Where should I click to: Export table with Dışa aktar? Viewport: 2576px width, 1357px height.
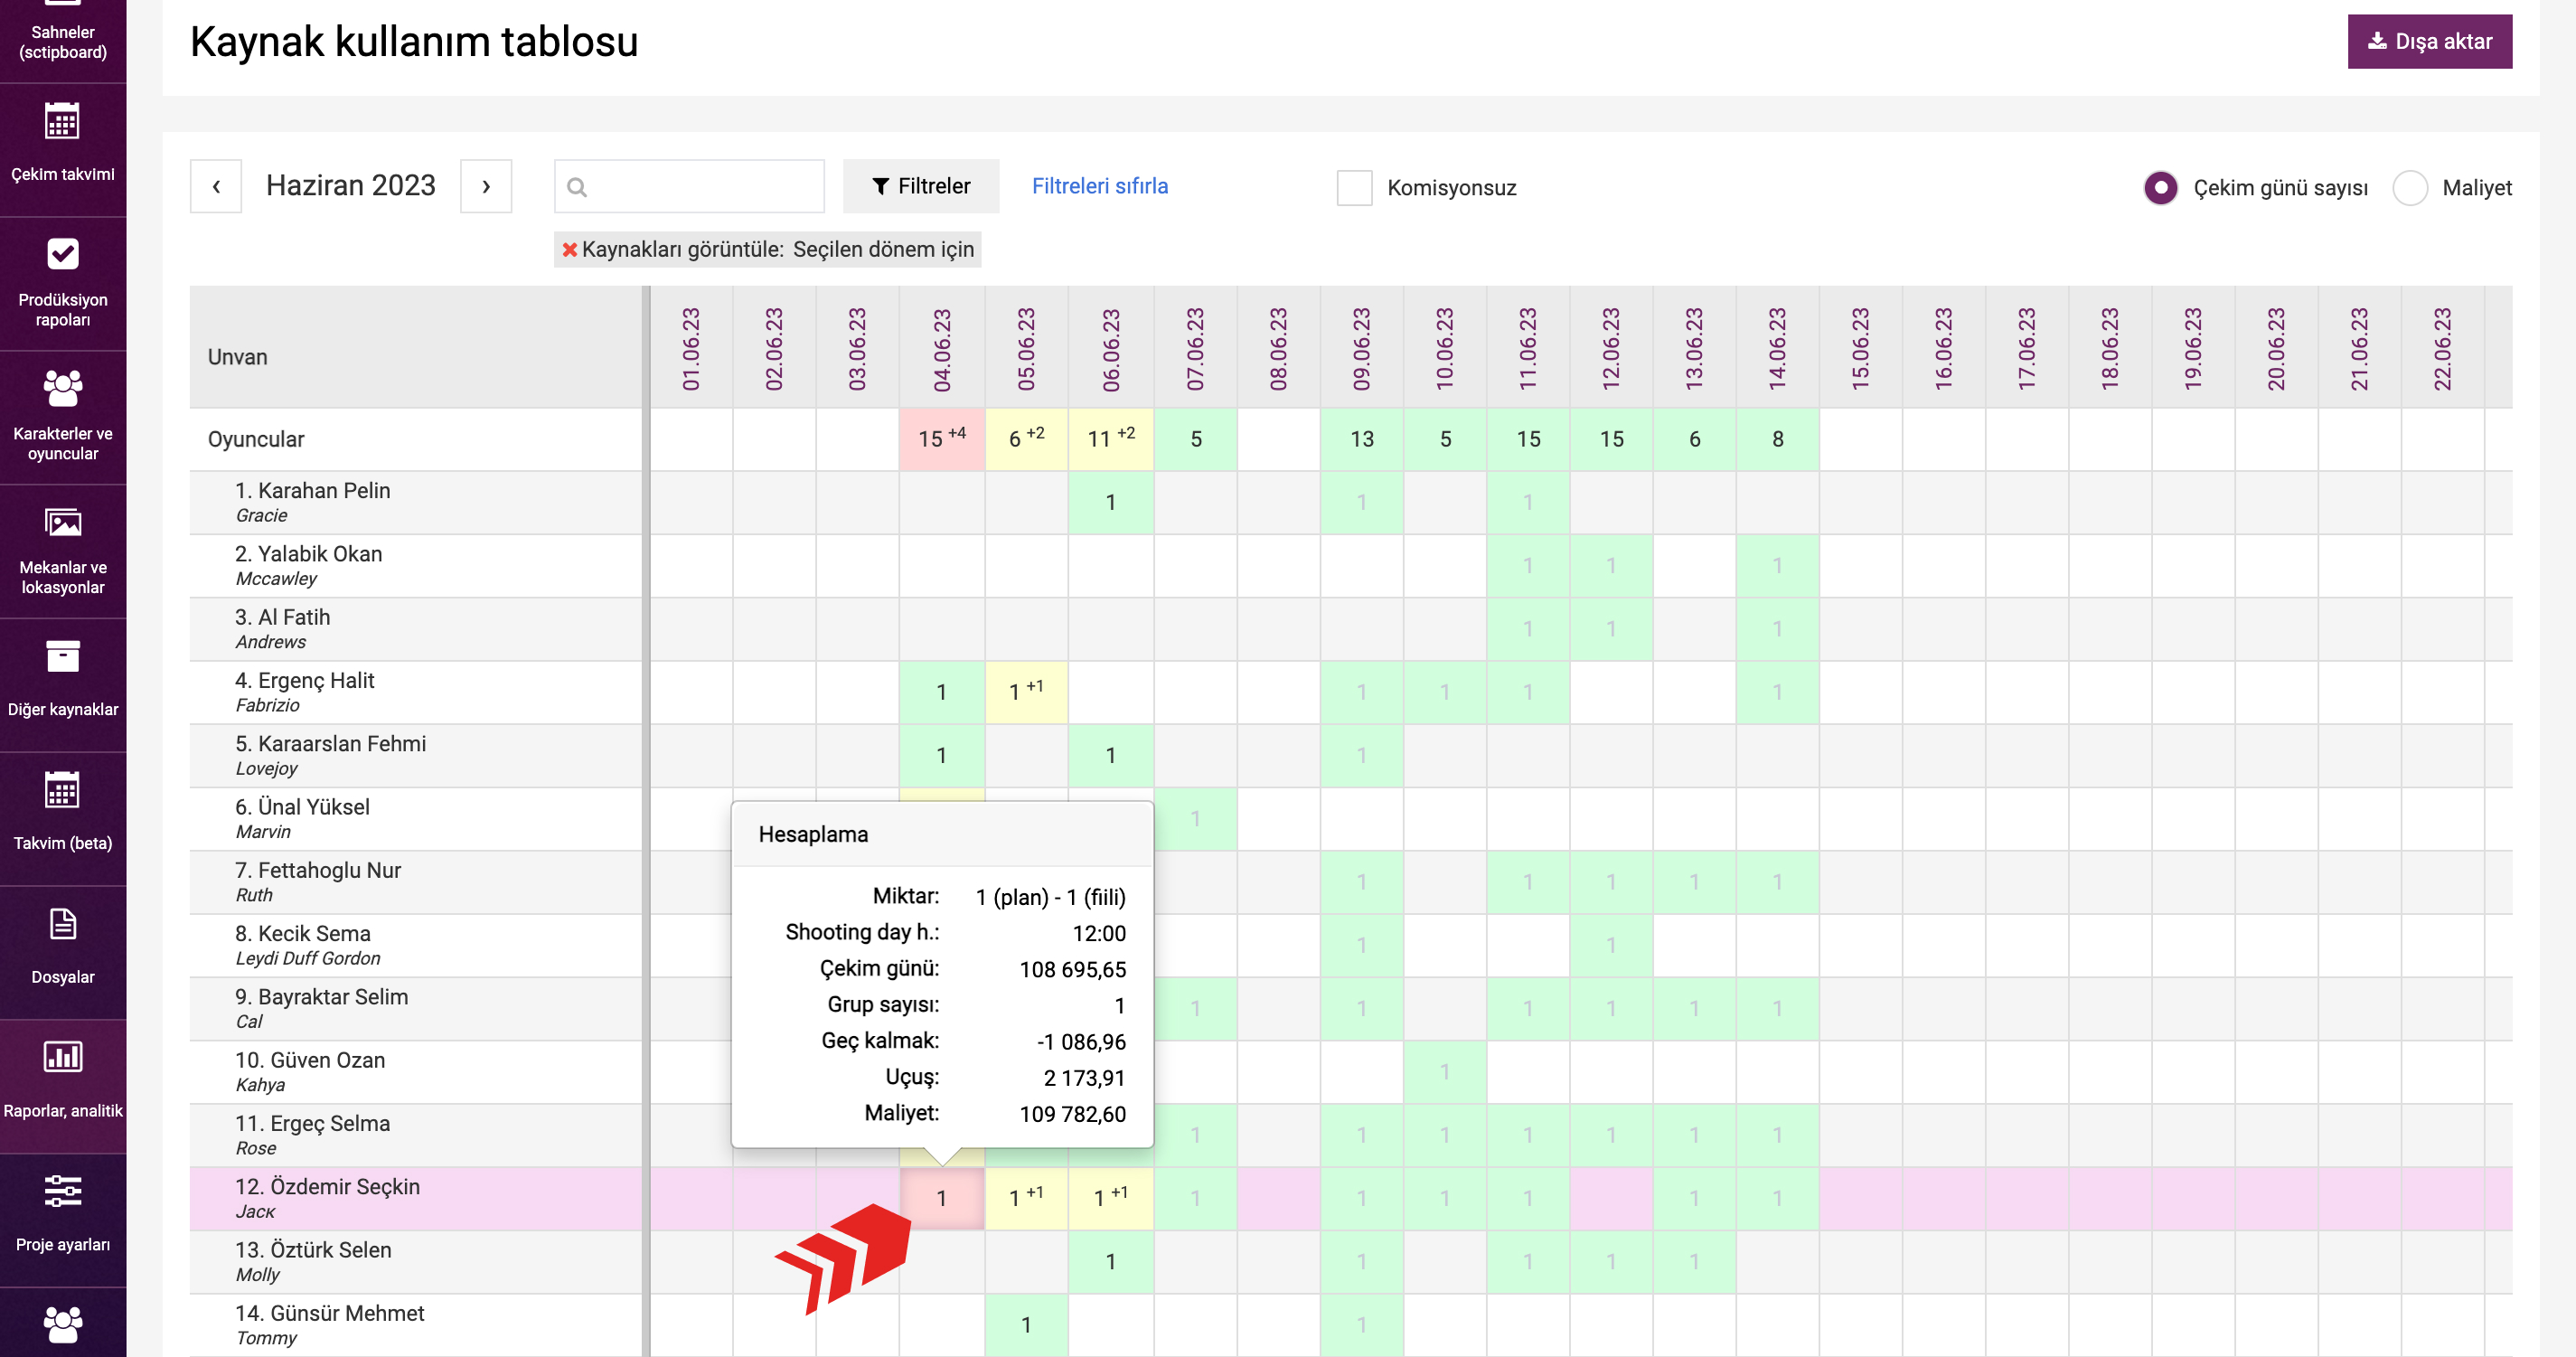2429,41
